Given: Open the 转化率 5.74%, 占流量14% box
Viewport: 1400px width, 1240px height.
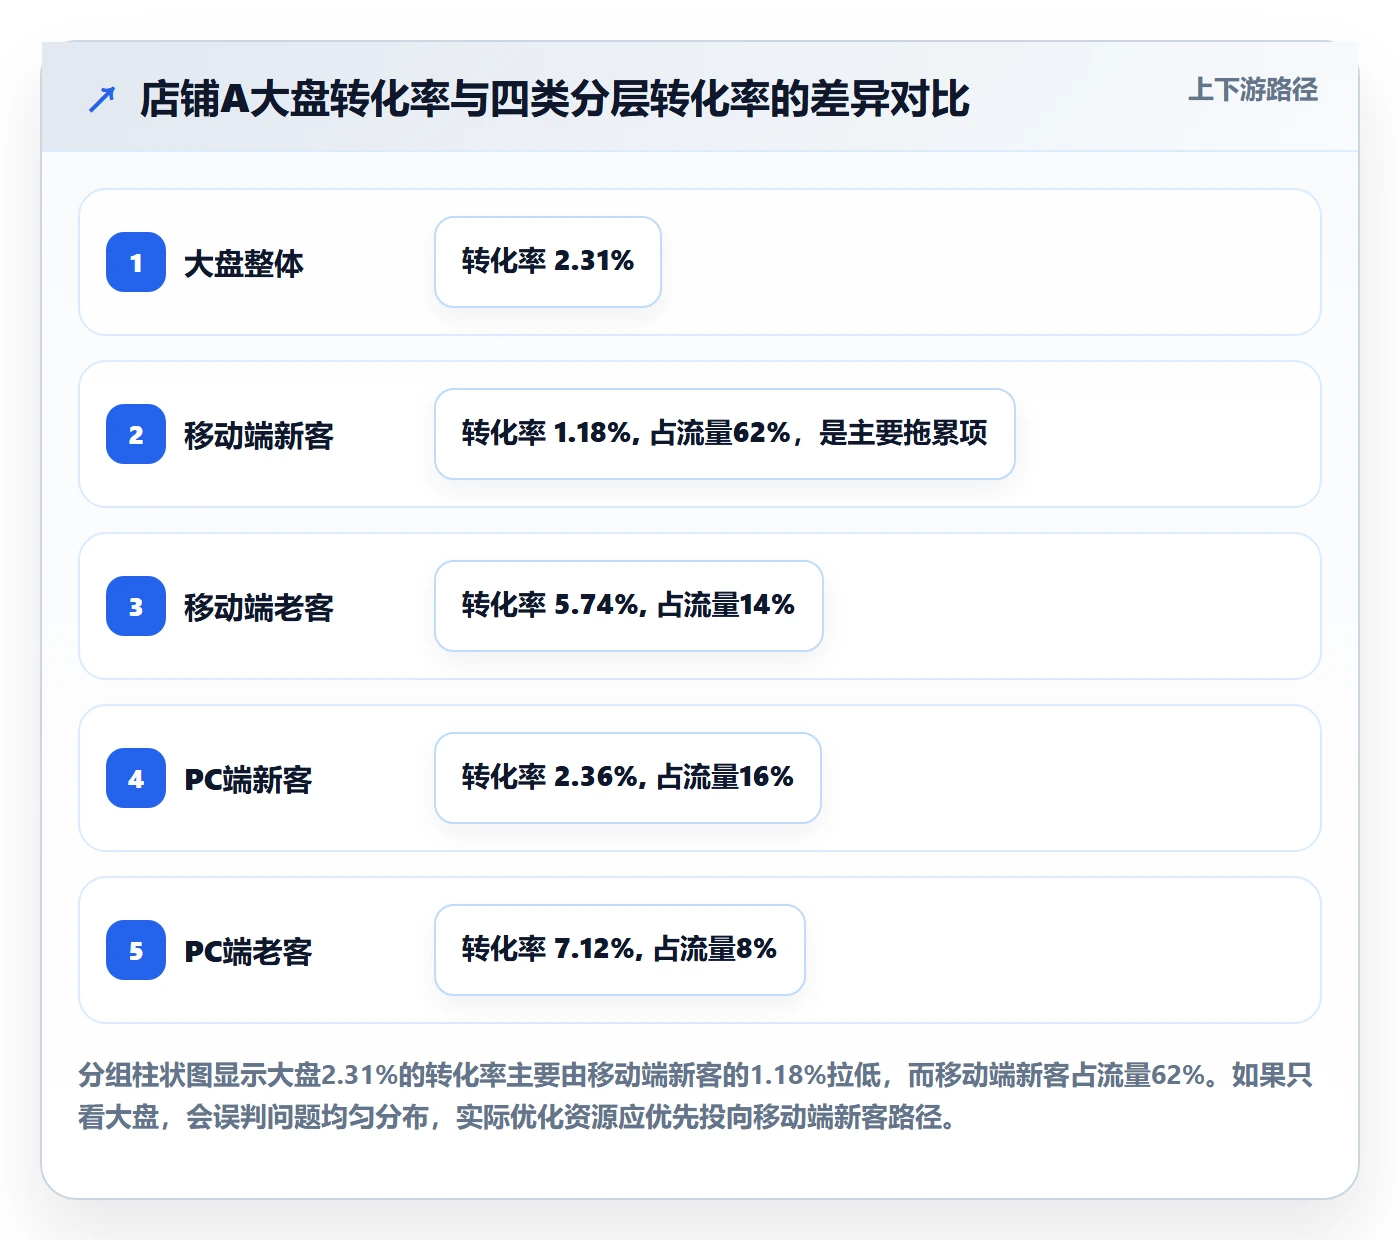Looking at the screenshot, I should point(629,606).
